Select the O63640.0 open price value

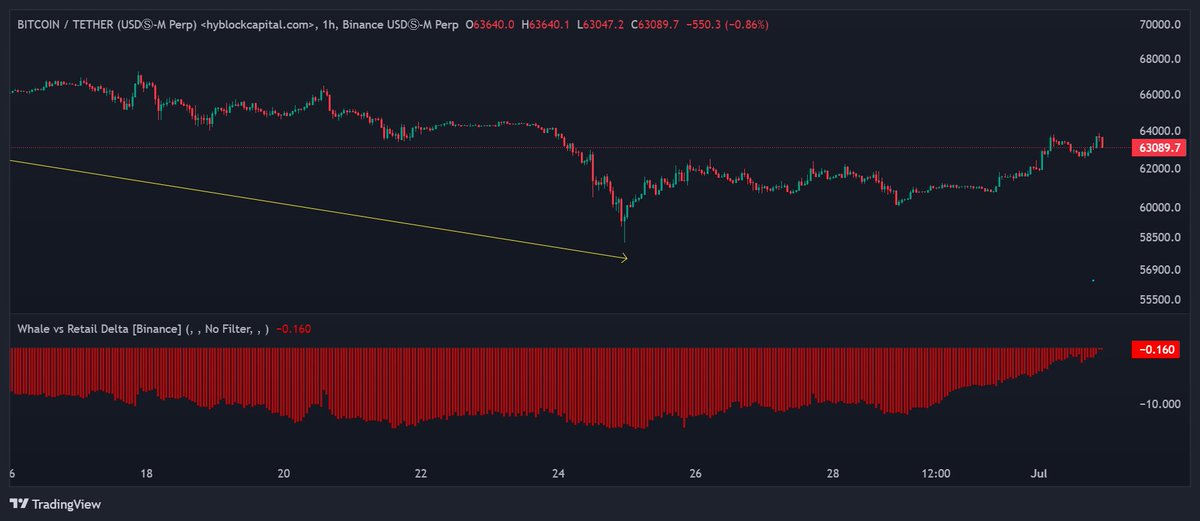(489, 23)
